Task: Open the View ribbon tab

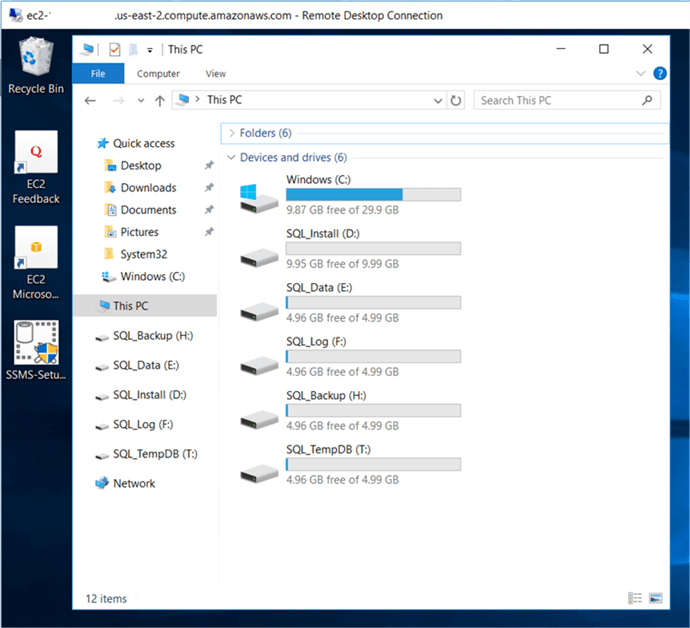Action: 216,73
